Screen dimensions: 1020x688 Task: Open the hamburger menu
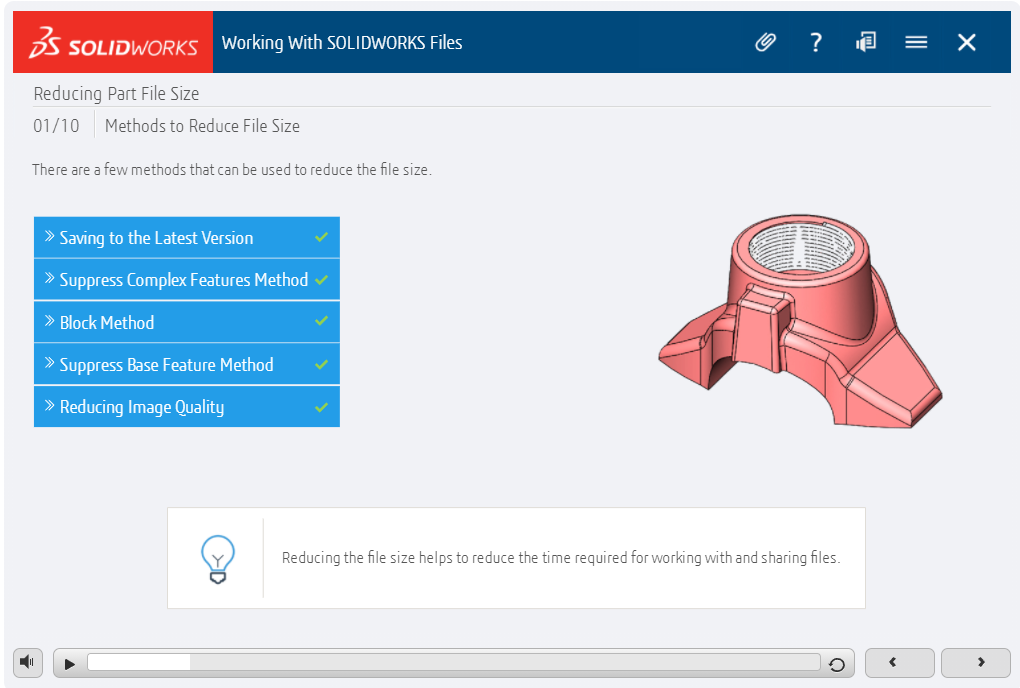pos(916,42)
